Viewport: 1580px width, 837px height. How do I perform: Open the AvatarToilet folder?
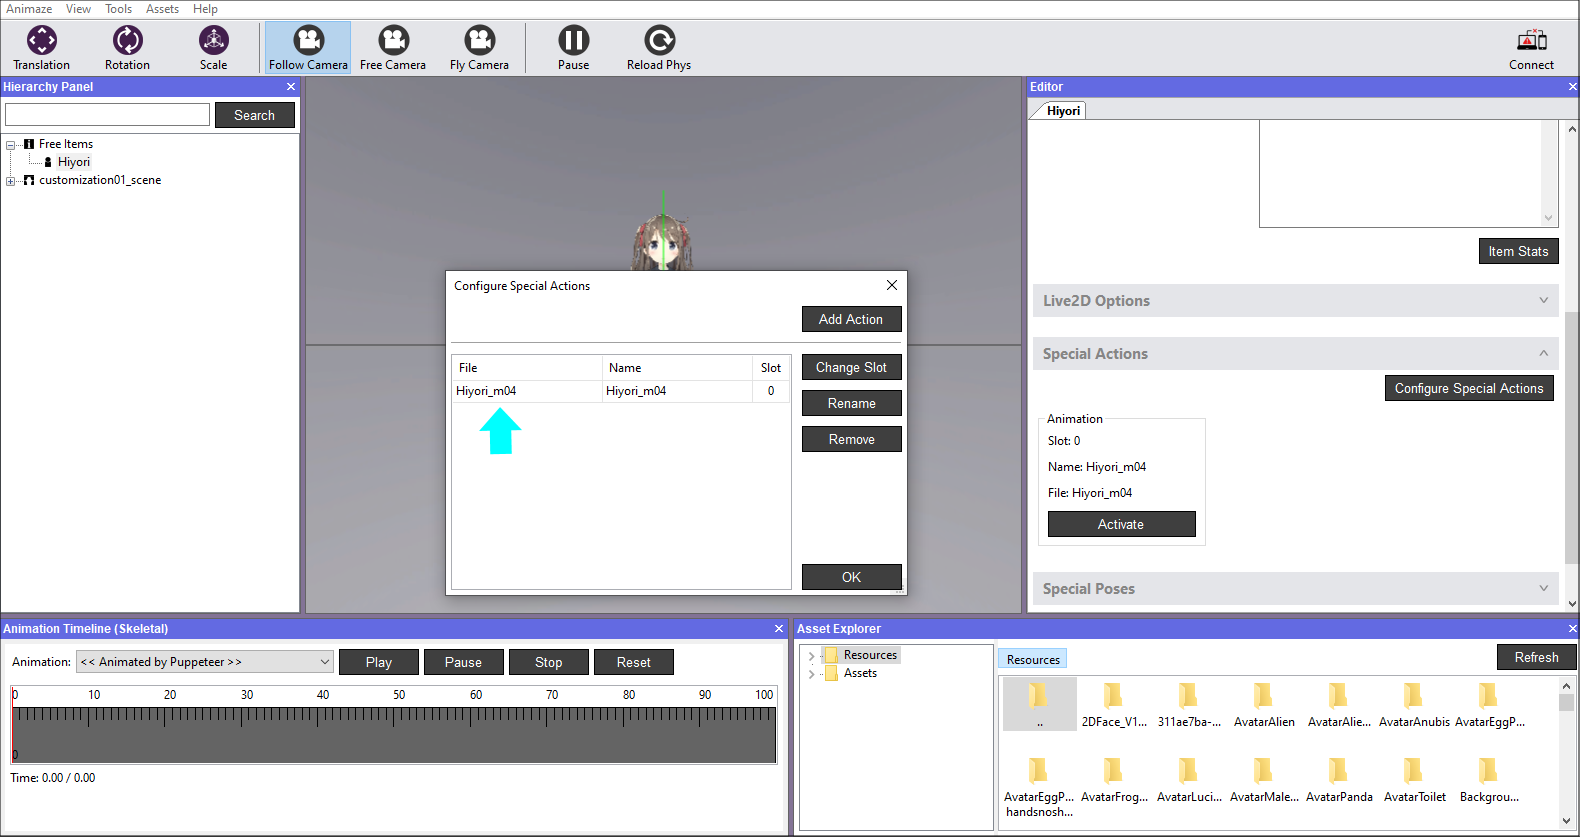click(1414, 779)
